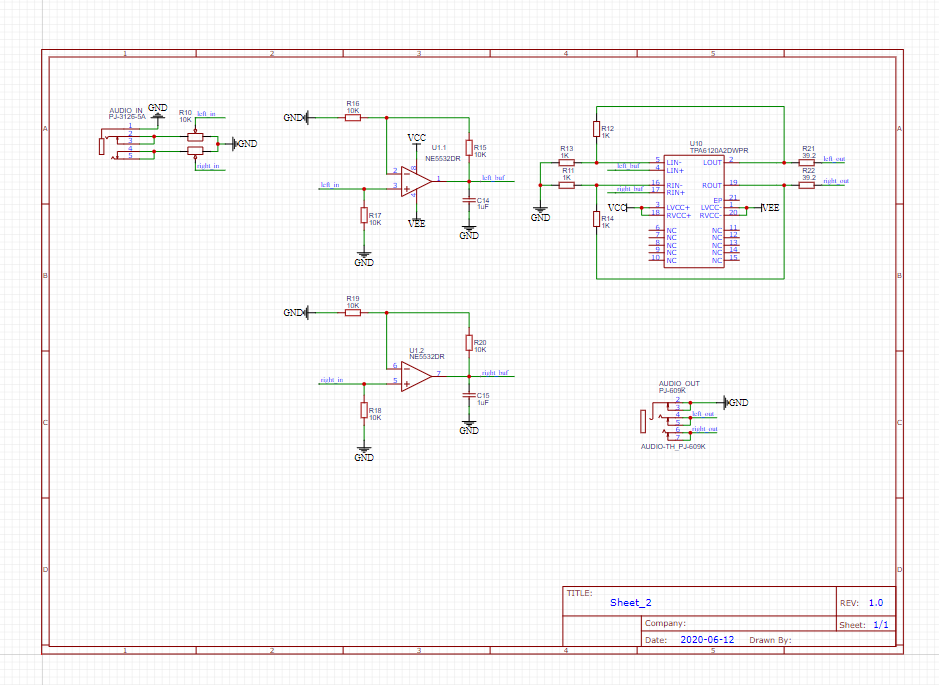
Task: Select resistor R13 symbol
Action: (567, 162)
